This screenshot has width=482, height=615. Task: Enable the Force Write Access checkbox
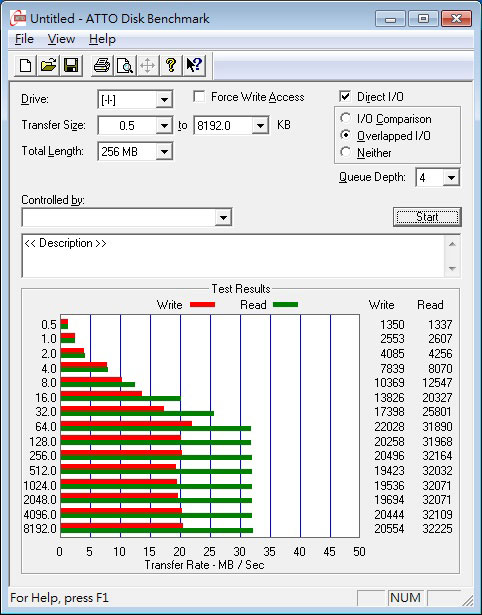tap(199, 96)
